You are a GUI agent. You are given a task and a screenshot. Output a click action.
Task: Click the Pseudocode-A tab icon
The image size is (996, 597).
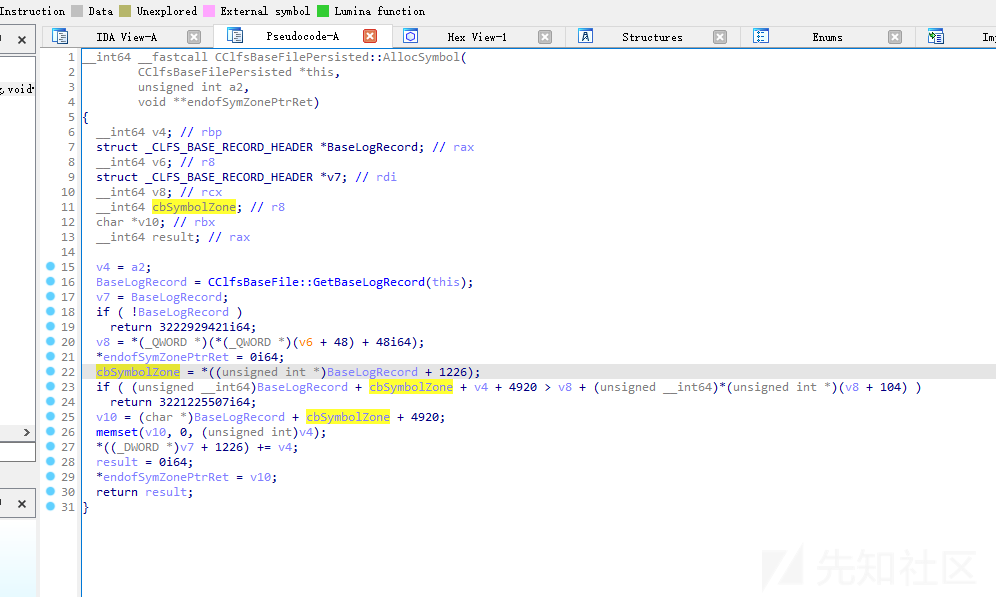[x=235, y=37]
